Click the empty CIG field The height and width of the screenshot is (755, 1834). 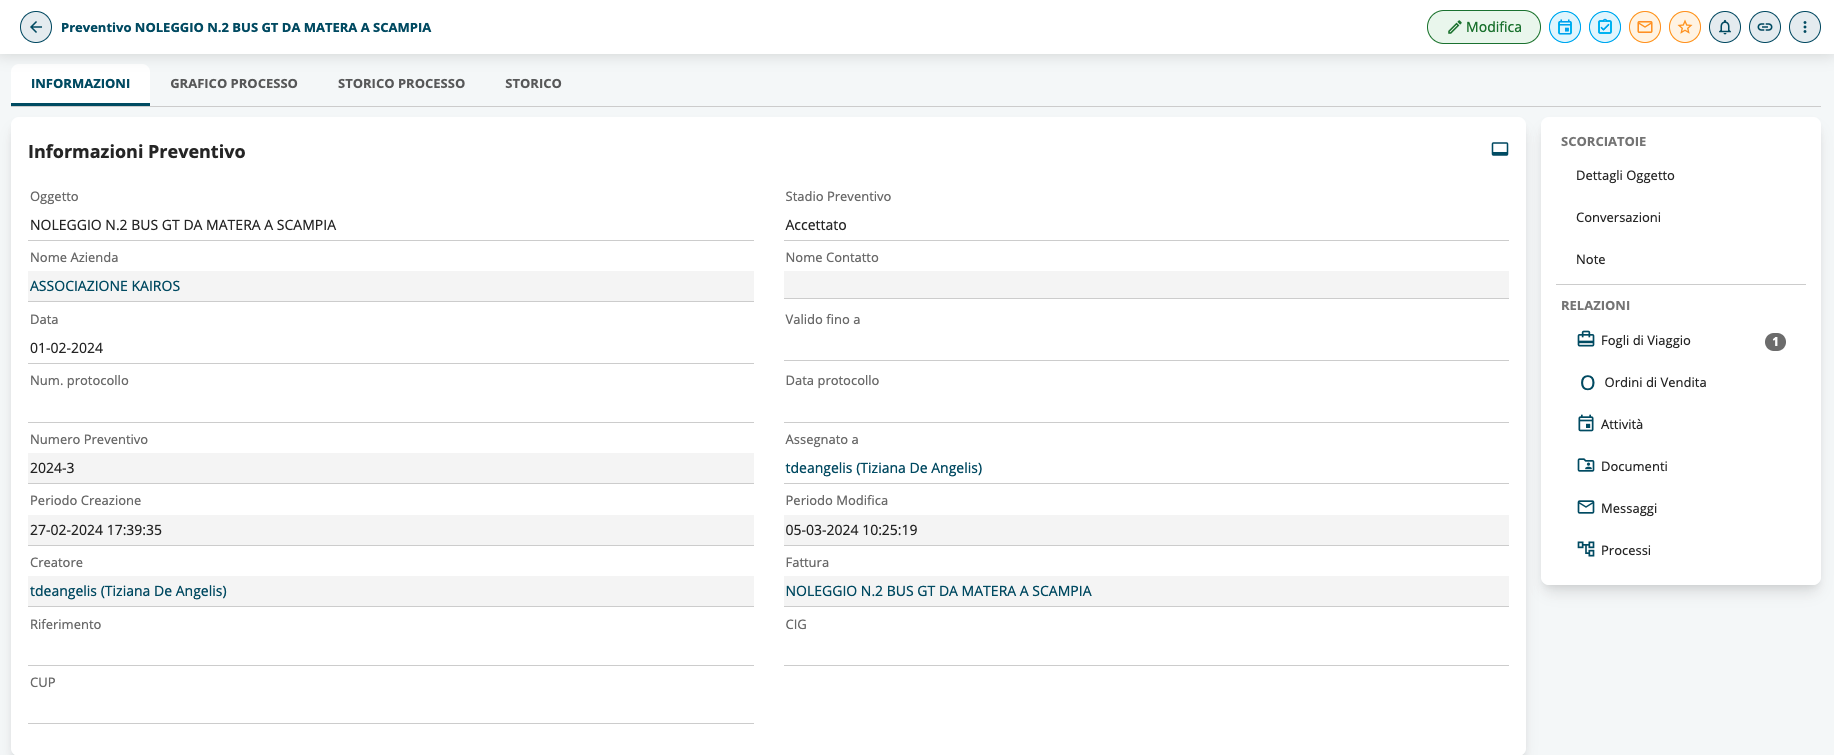(1146, 651)
